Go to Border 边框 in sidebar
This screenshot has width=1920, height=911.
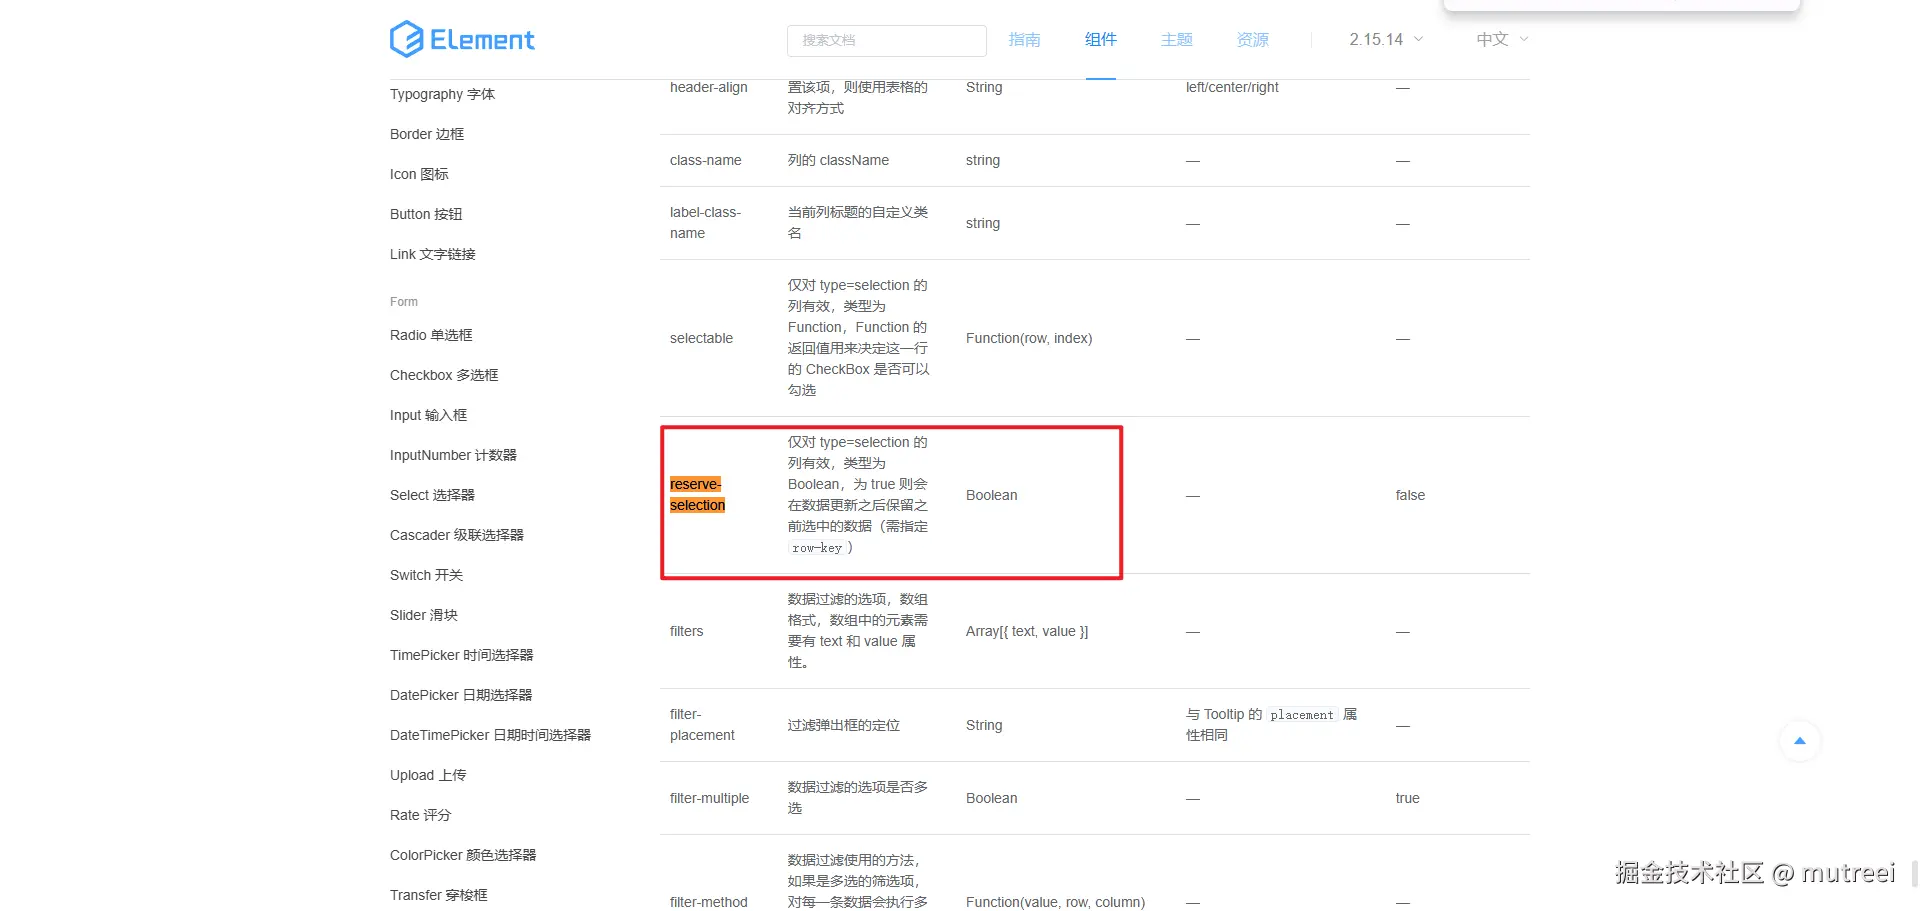click(x=427, y=134)
